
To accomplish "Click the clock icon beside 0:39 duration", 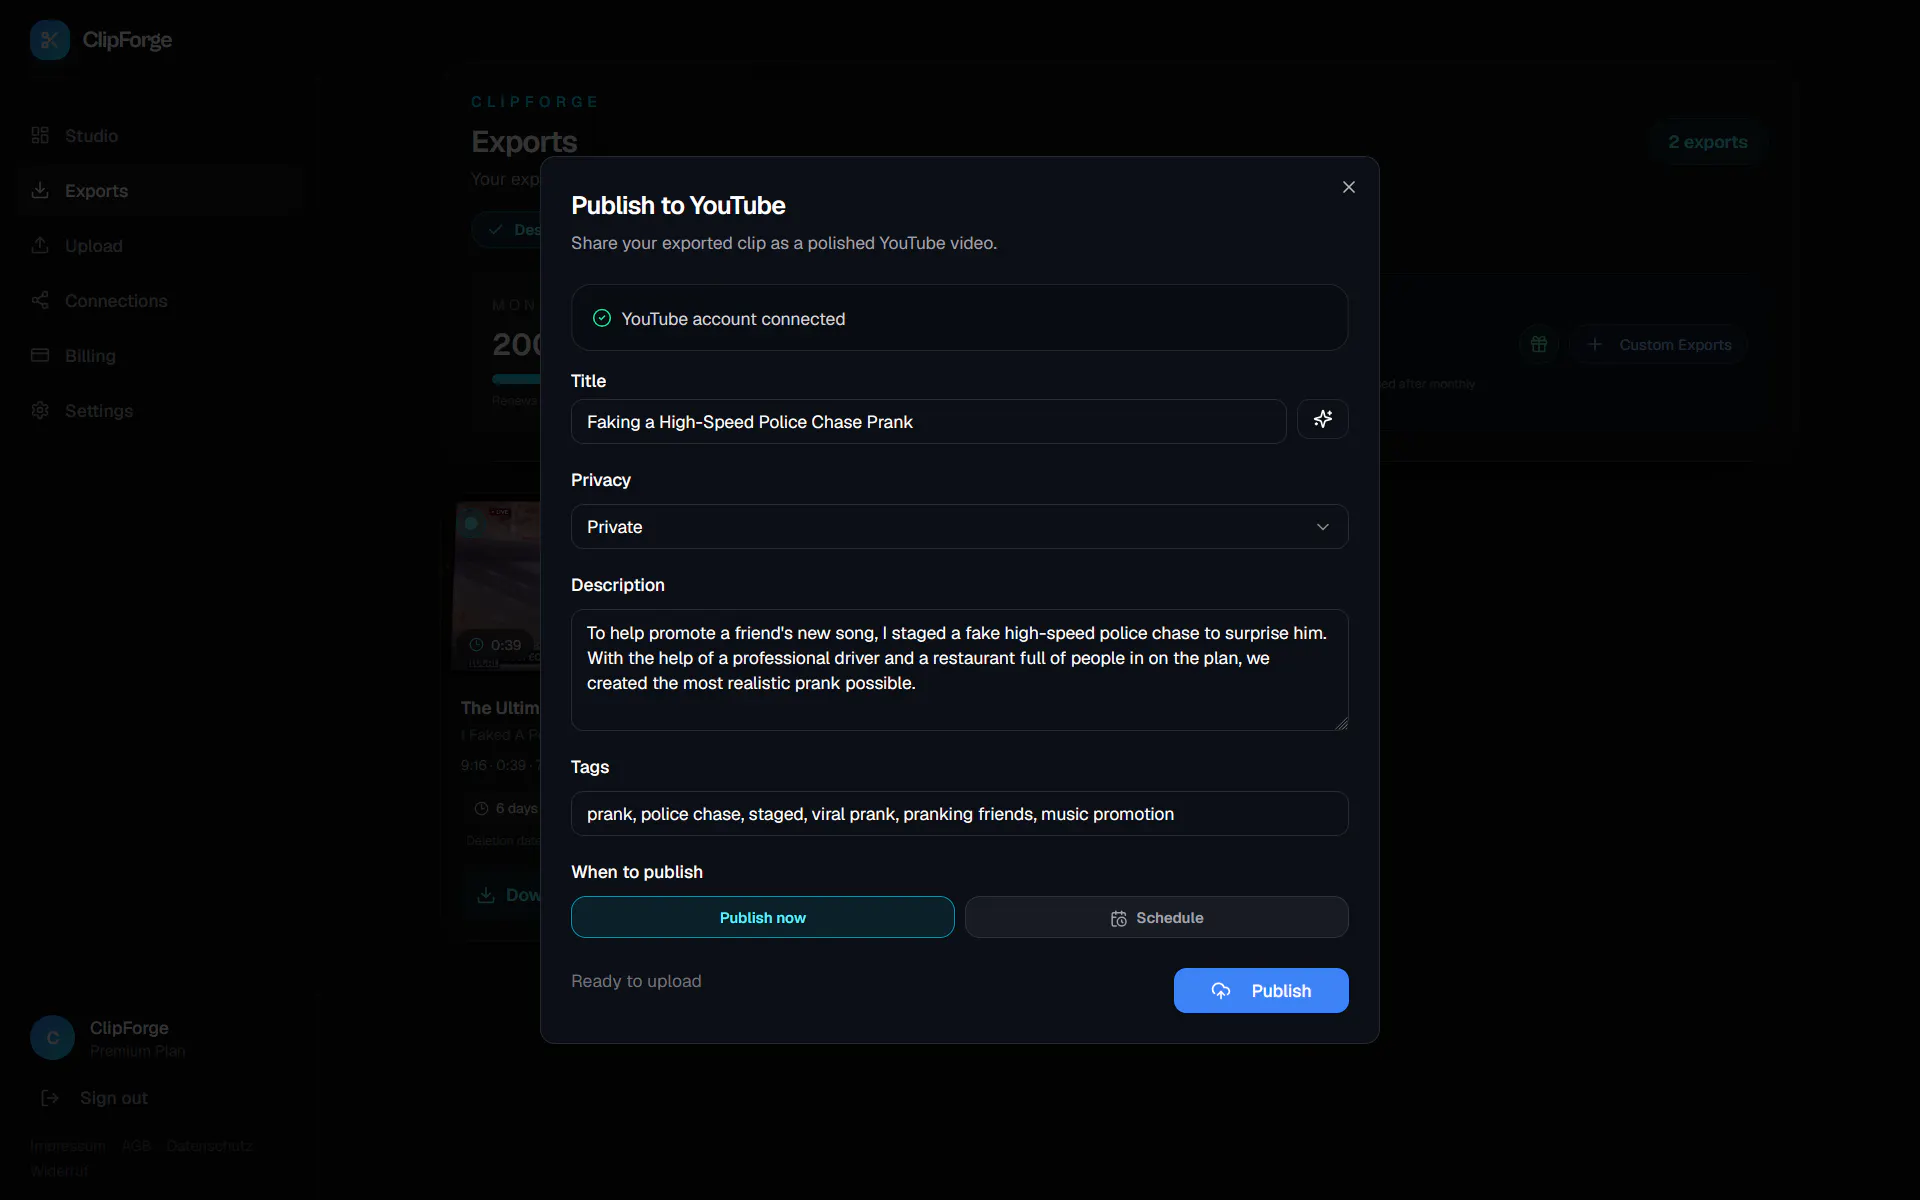I will point(477,645).
